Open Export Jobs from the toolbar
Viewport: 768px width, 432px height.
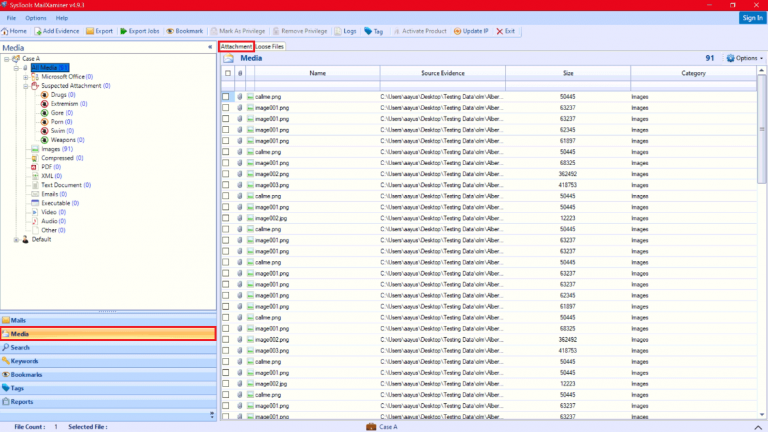click(140, 31)
